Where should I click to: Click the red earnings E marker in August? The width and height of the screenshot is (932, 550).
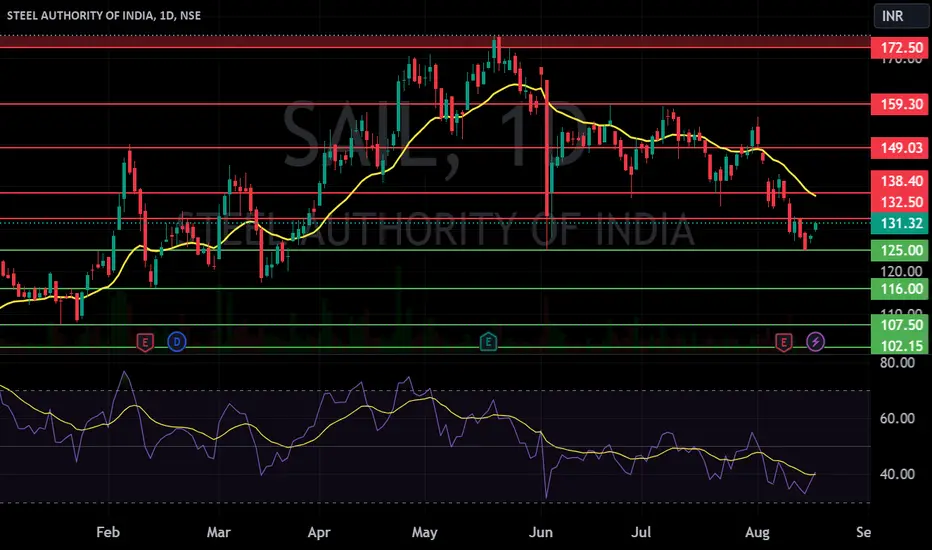[x=784, y=342]
